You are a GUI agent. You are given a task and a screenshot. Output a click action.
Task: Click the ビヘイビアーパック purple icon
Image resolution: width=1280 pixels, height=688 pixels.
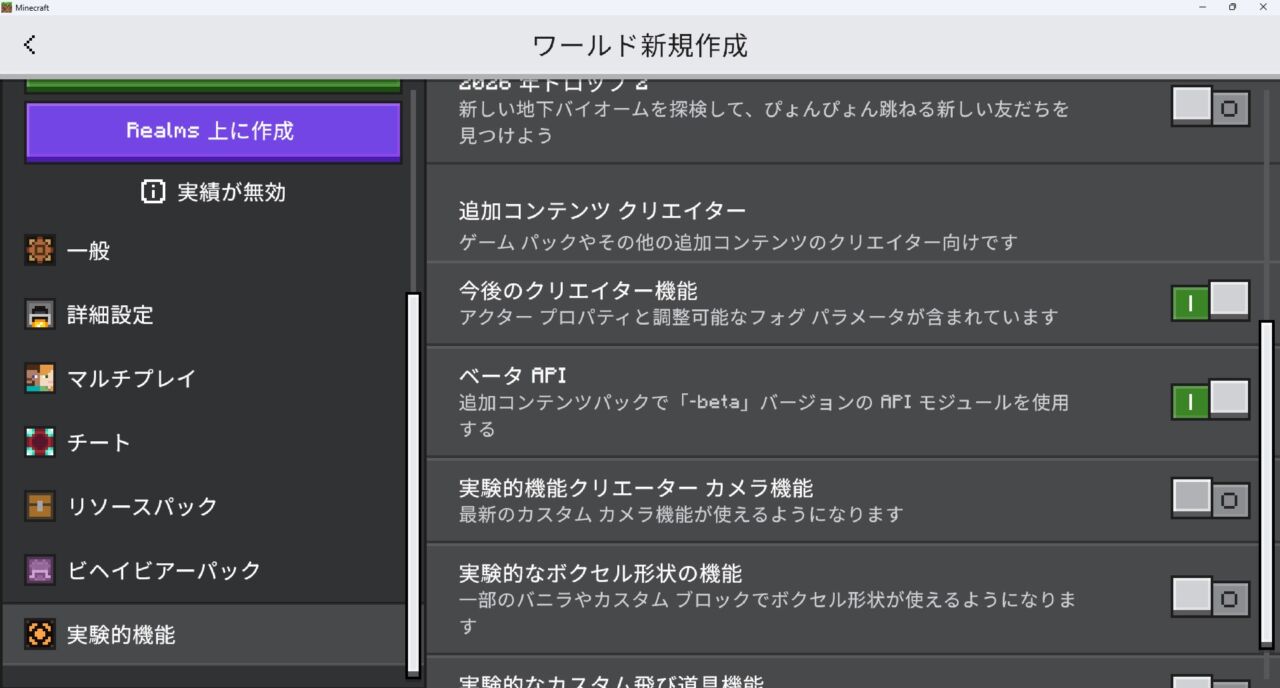pyautogui.click(x=40, y=570)
